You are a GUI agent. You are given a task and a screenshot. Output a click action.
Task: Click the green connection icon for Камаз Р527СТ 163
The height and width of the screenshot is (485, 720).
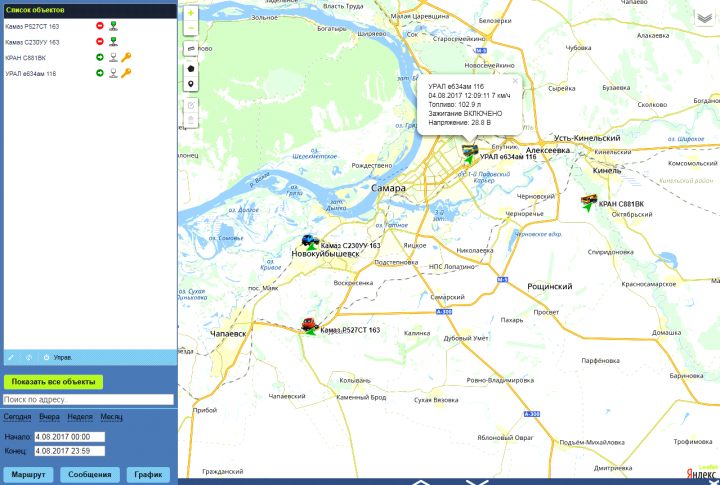[113, 26]
